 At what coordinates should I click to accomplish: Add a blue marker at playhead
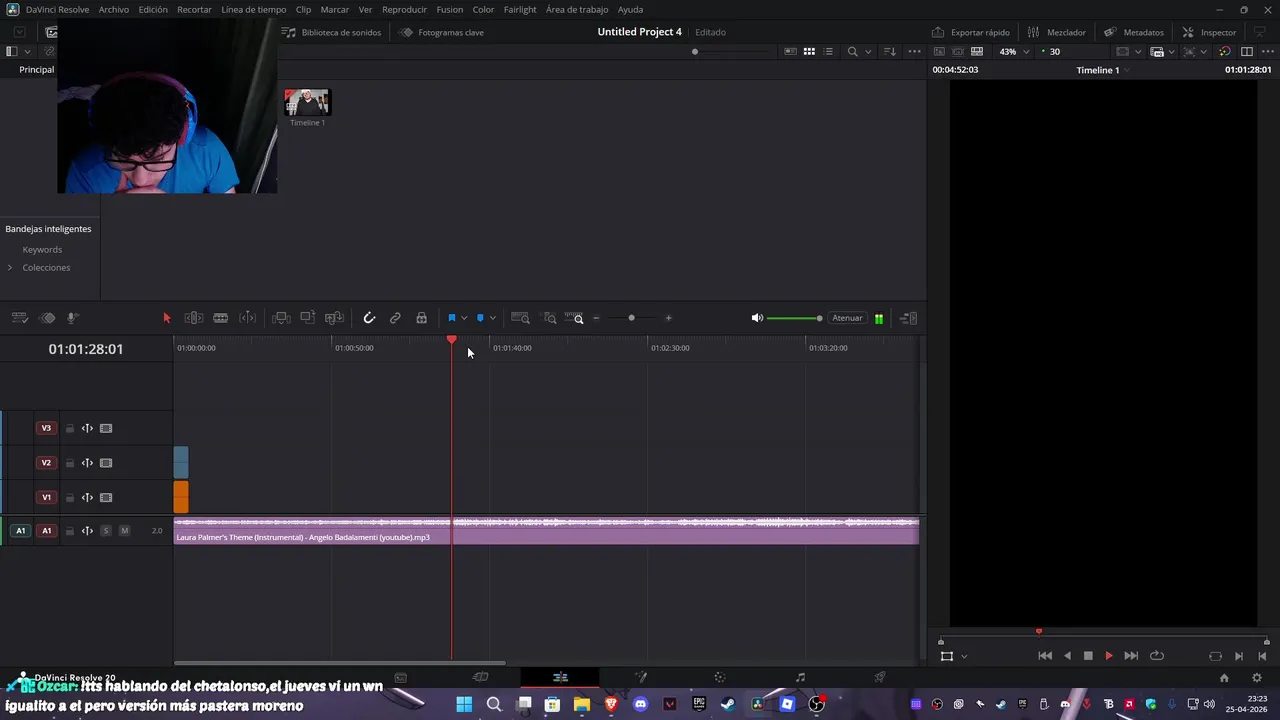point(480,318)
